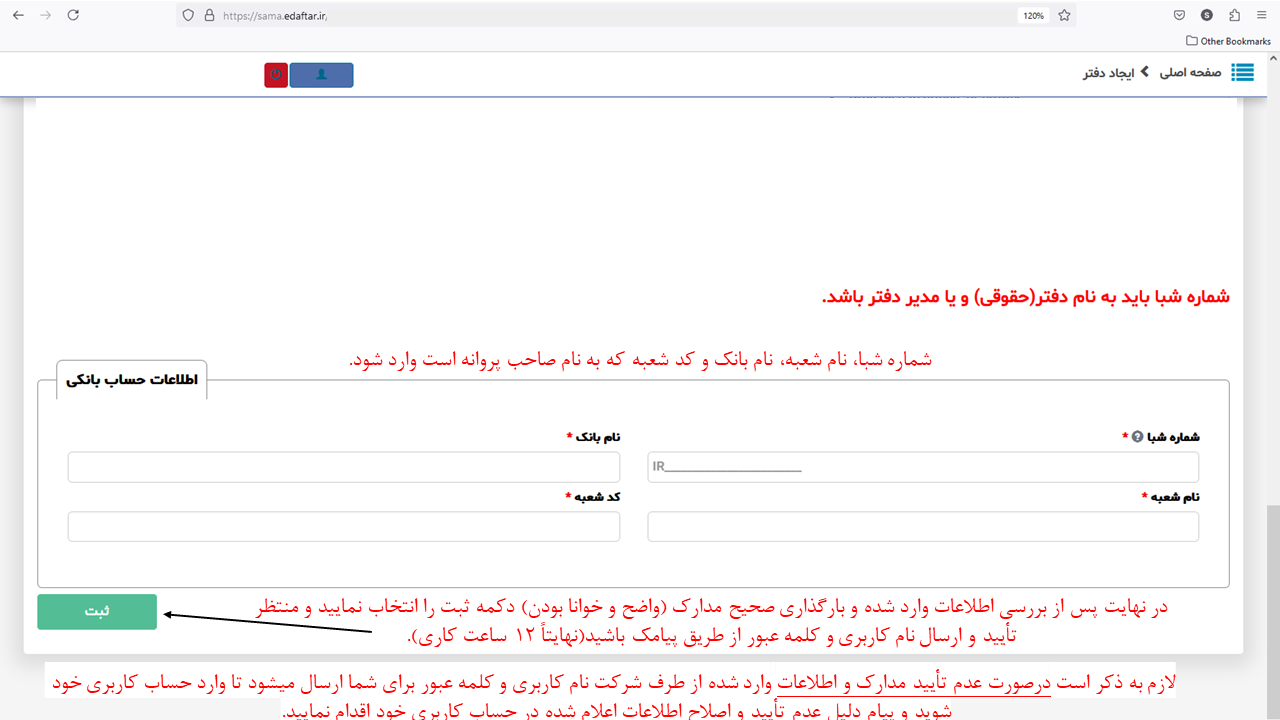The image size is (1280, 720).
Task: Bookmark this page with the star icon
Action: pyautogui.click(x=1064, y=15)
